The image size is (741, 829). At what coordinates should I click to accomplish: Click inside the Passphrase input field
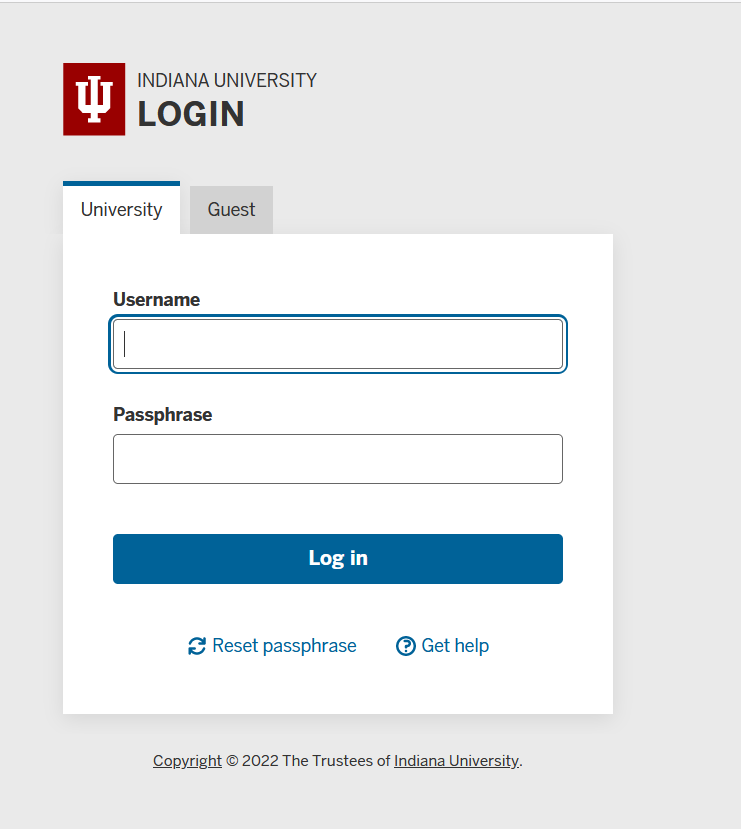[337, 459]
